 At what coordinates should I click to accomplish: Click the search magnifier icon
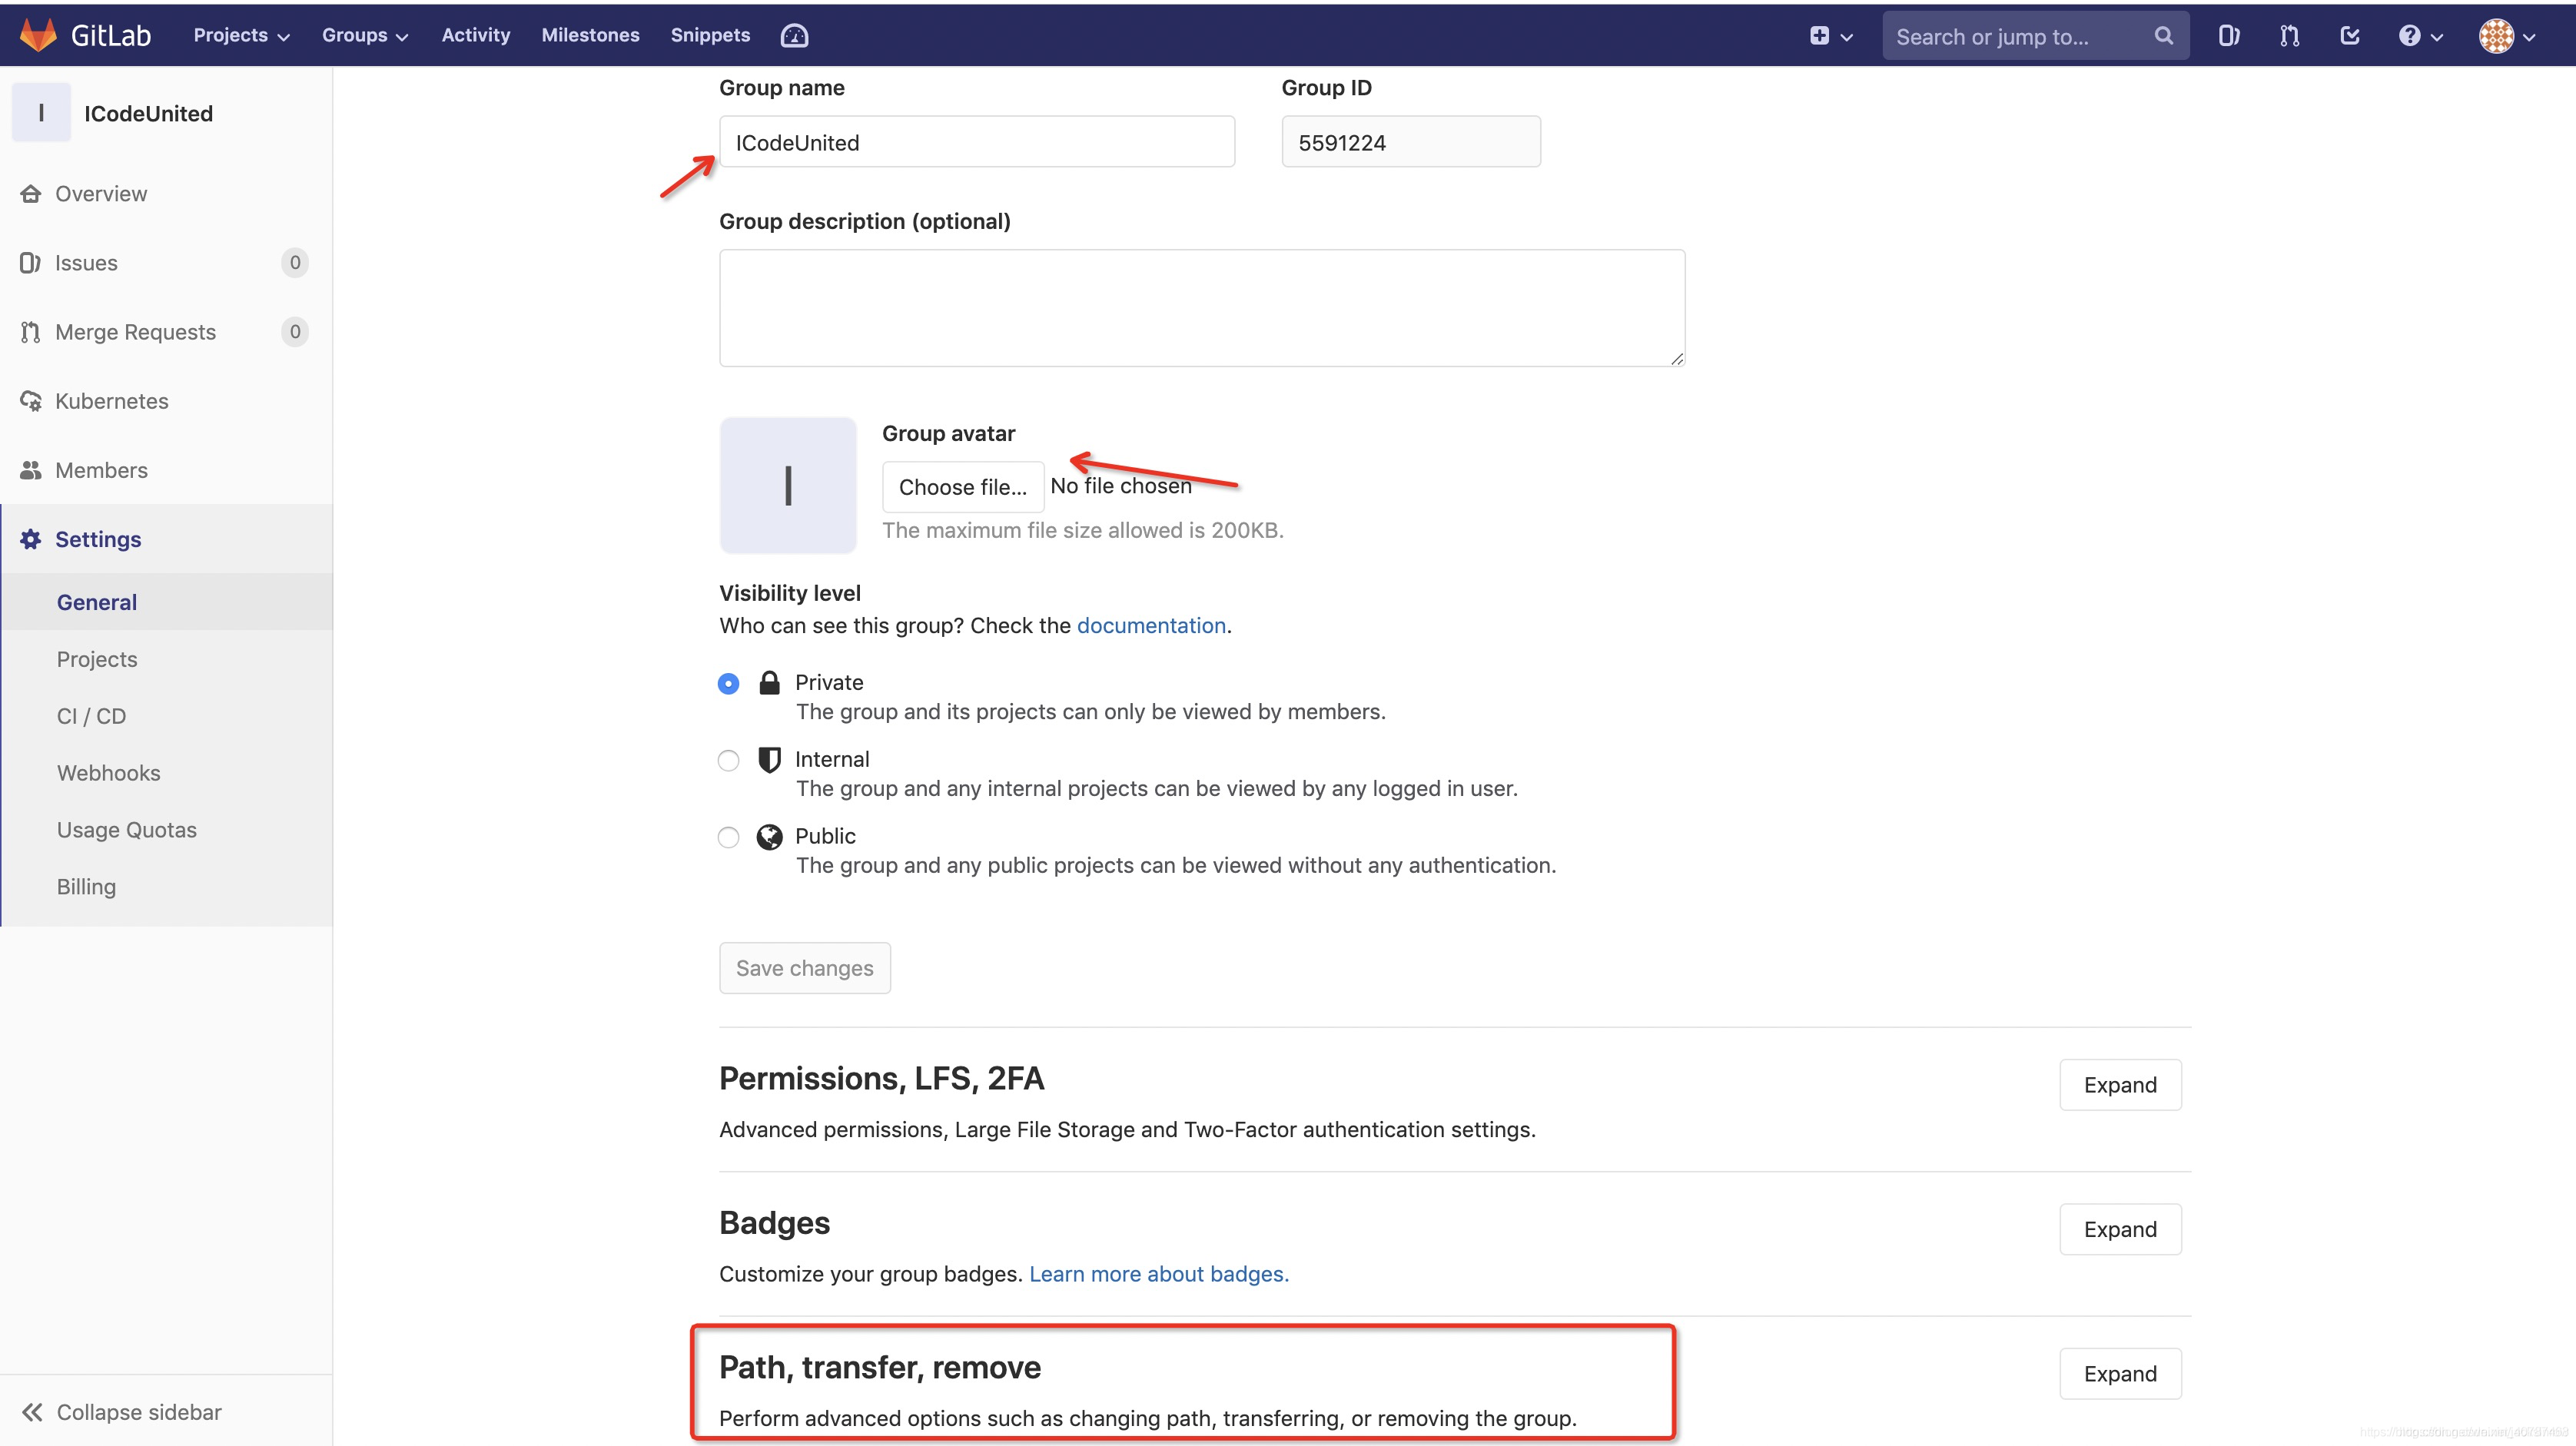2163,36
